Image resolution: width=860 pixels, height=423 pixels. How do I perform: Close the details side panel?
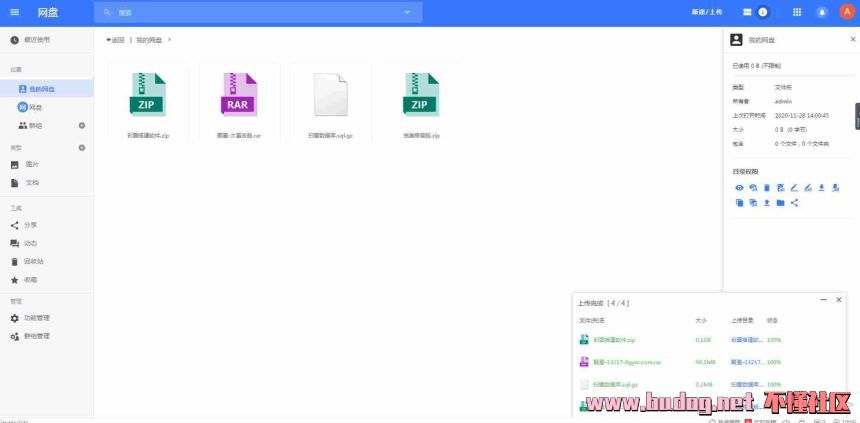pos(853,40)
